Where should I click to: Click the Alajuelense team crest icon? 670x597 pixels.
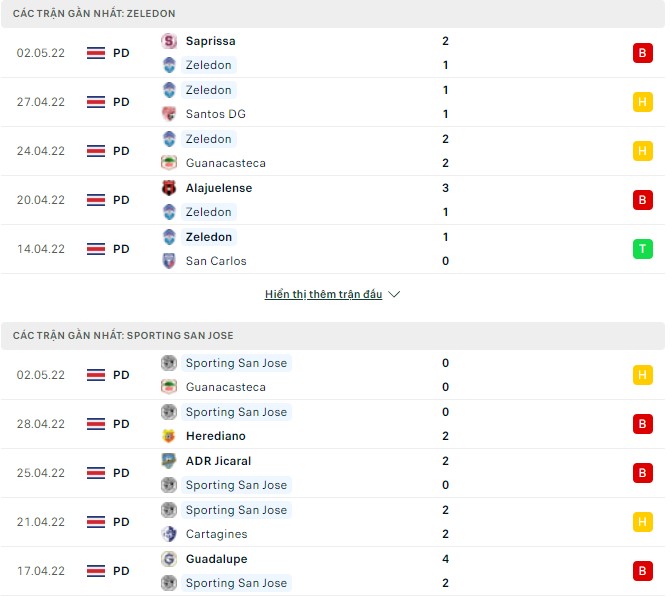pos(169,188)
